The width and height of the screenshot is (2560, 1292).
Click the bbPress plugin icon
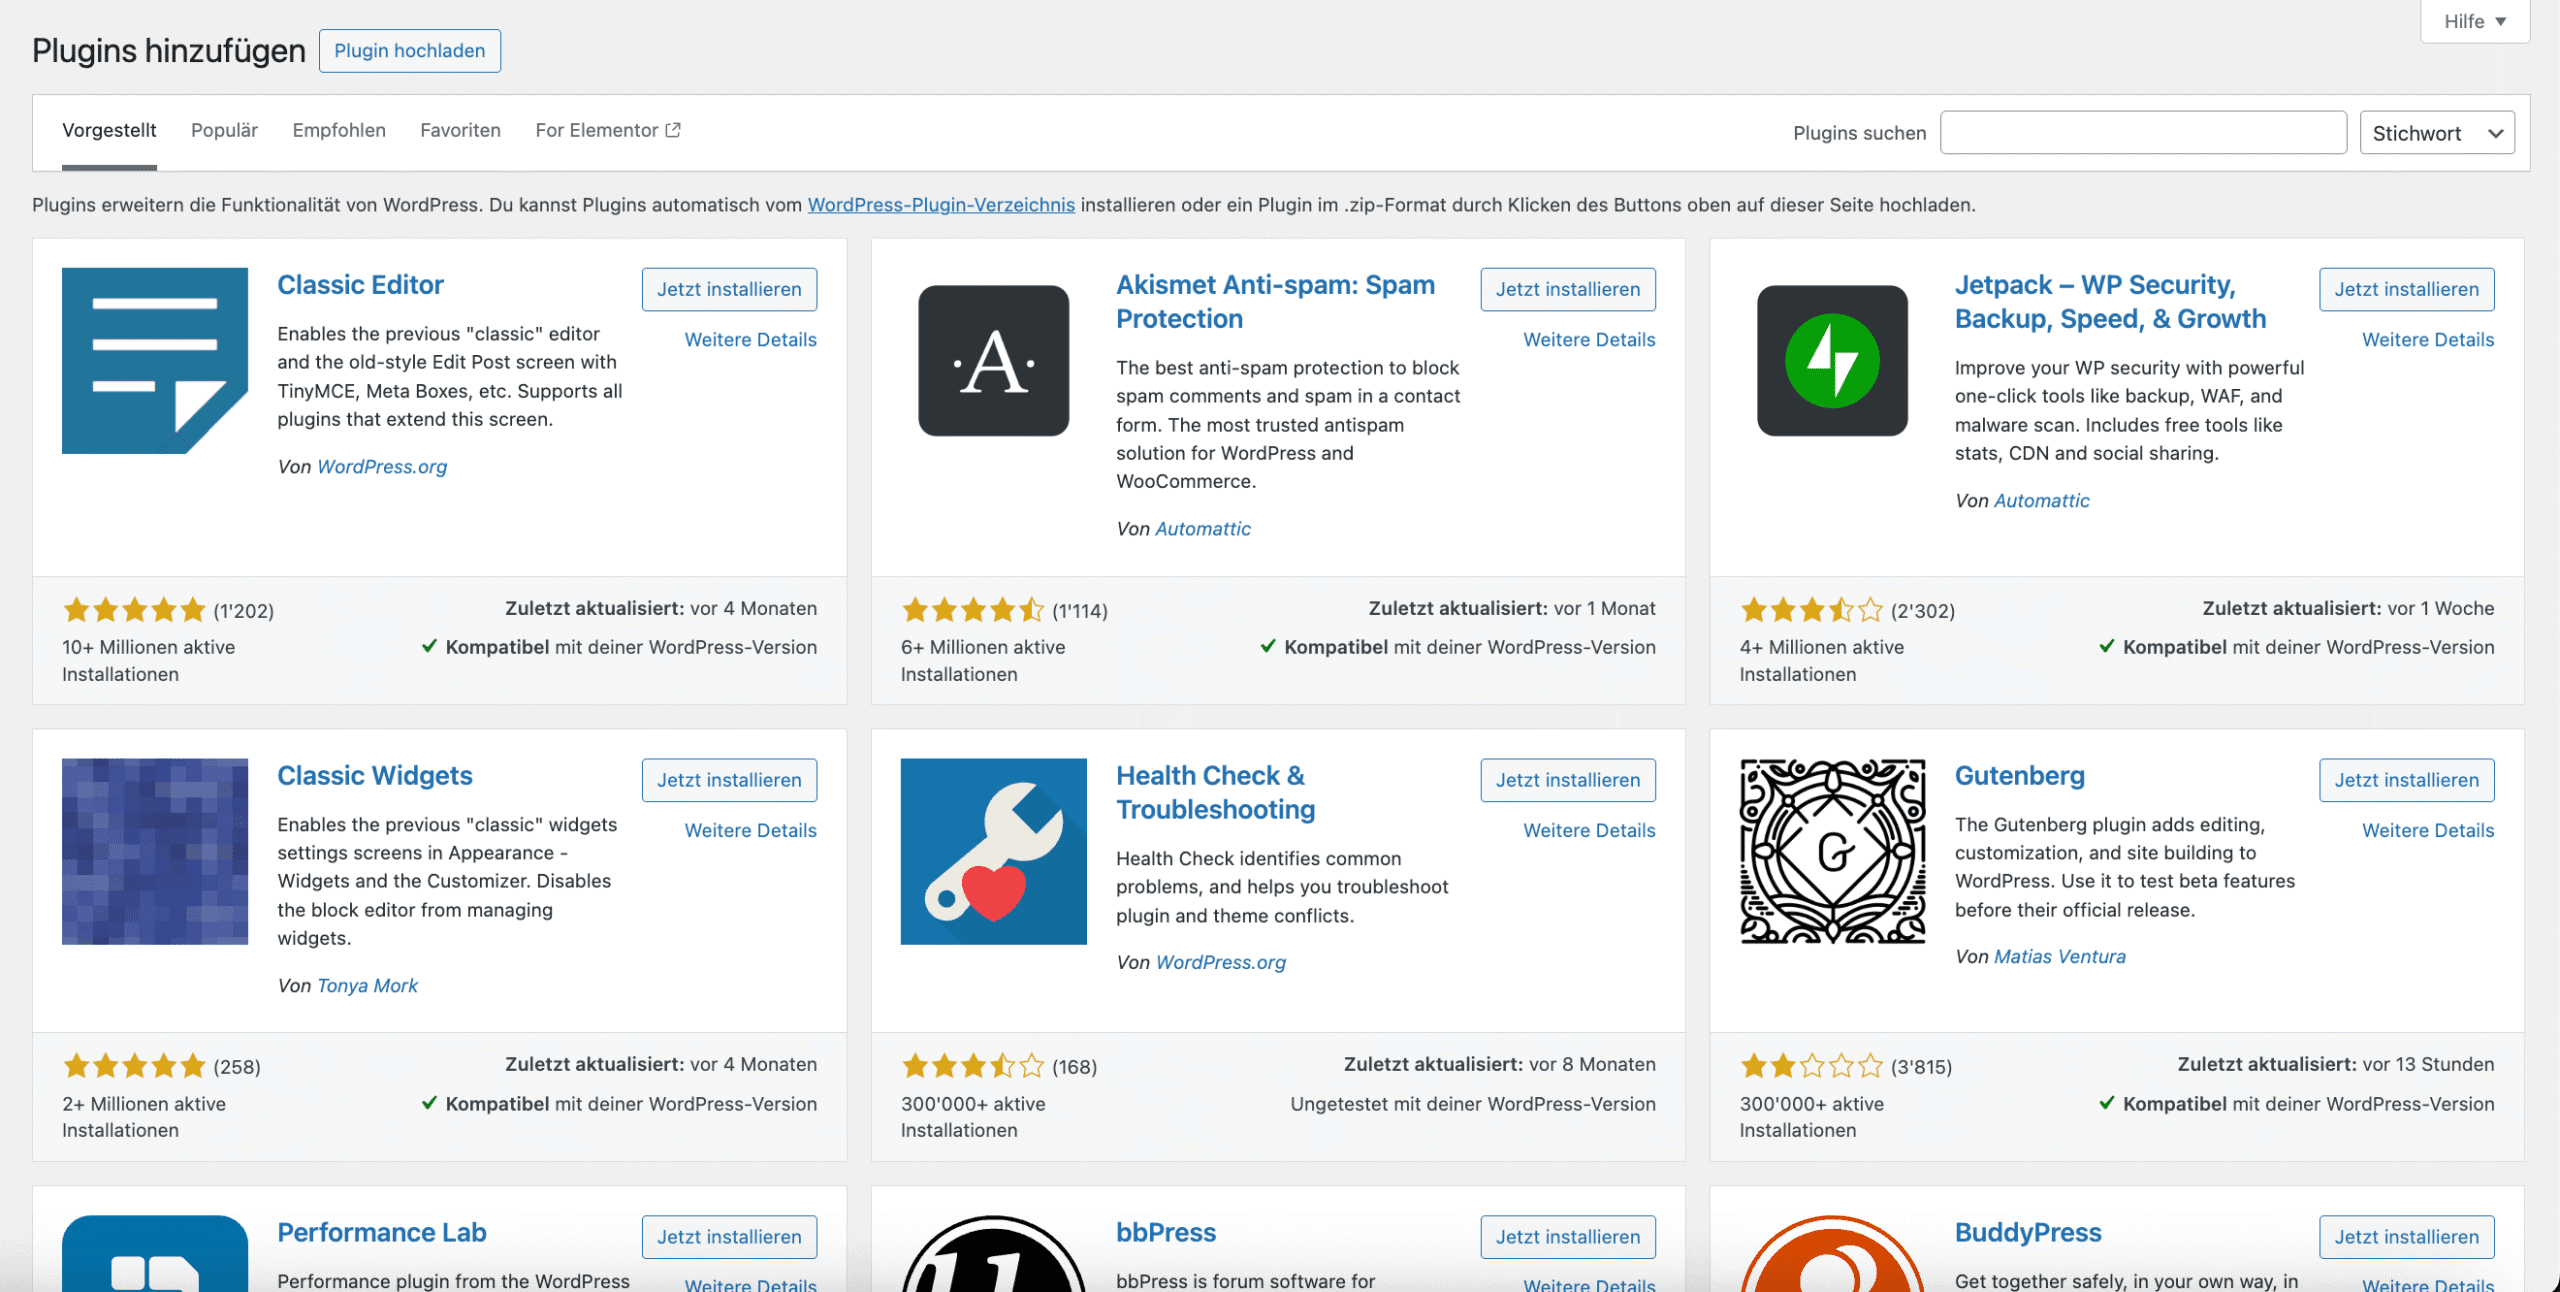tap(993, 1253)
